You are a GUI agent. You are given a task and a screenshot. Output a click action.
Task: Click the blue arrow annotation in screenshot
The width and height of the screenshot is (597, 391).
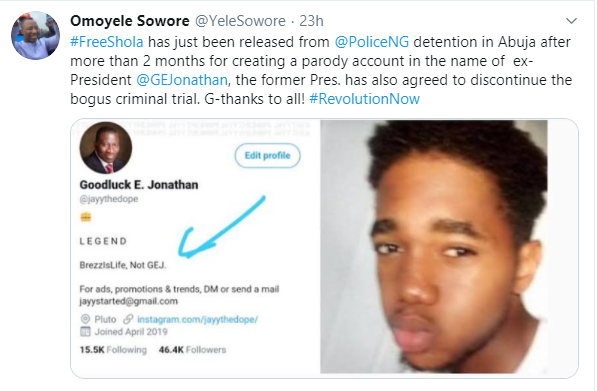pyautogui.click(x=222, y=227)
